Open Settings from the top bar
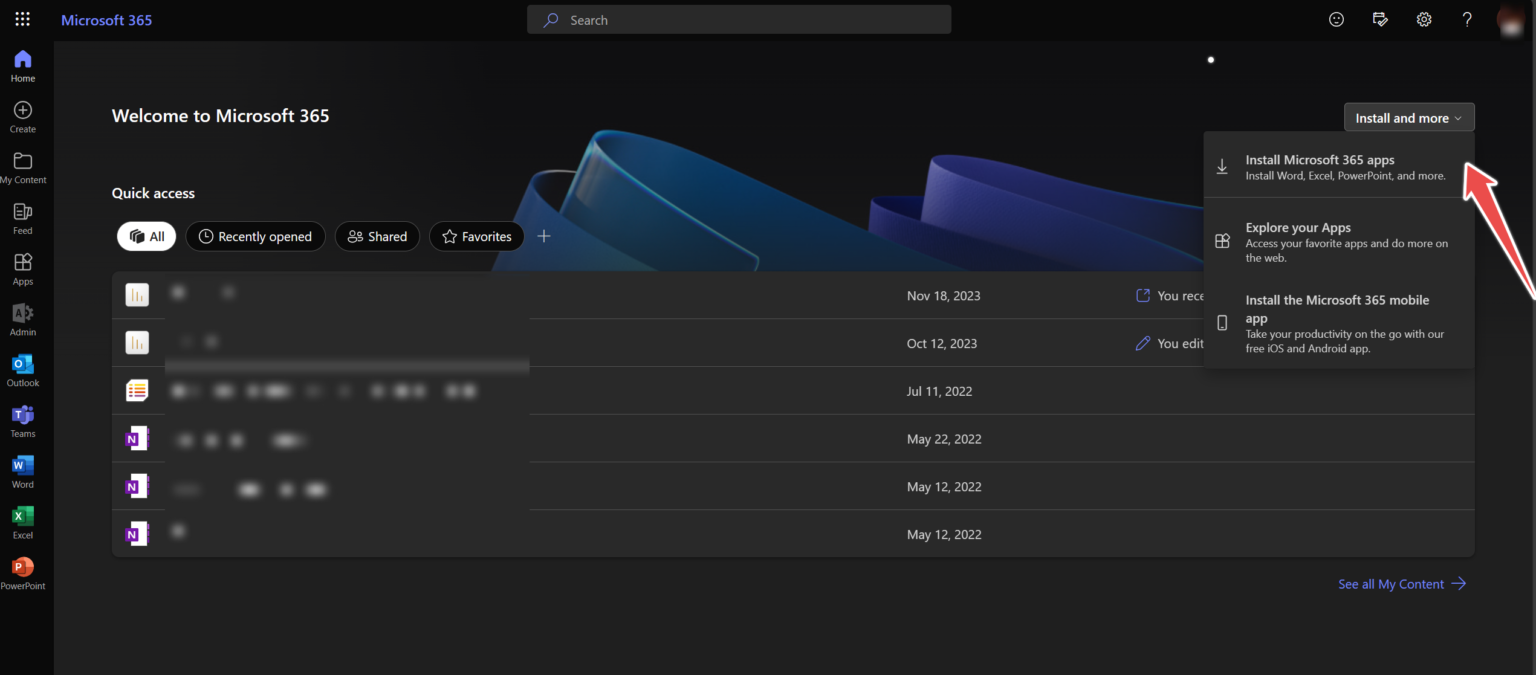The height and width of the screenshot is (675, 1536). click(1424, 19)
